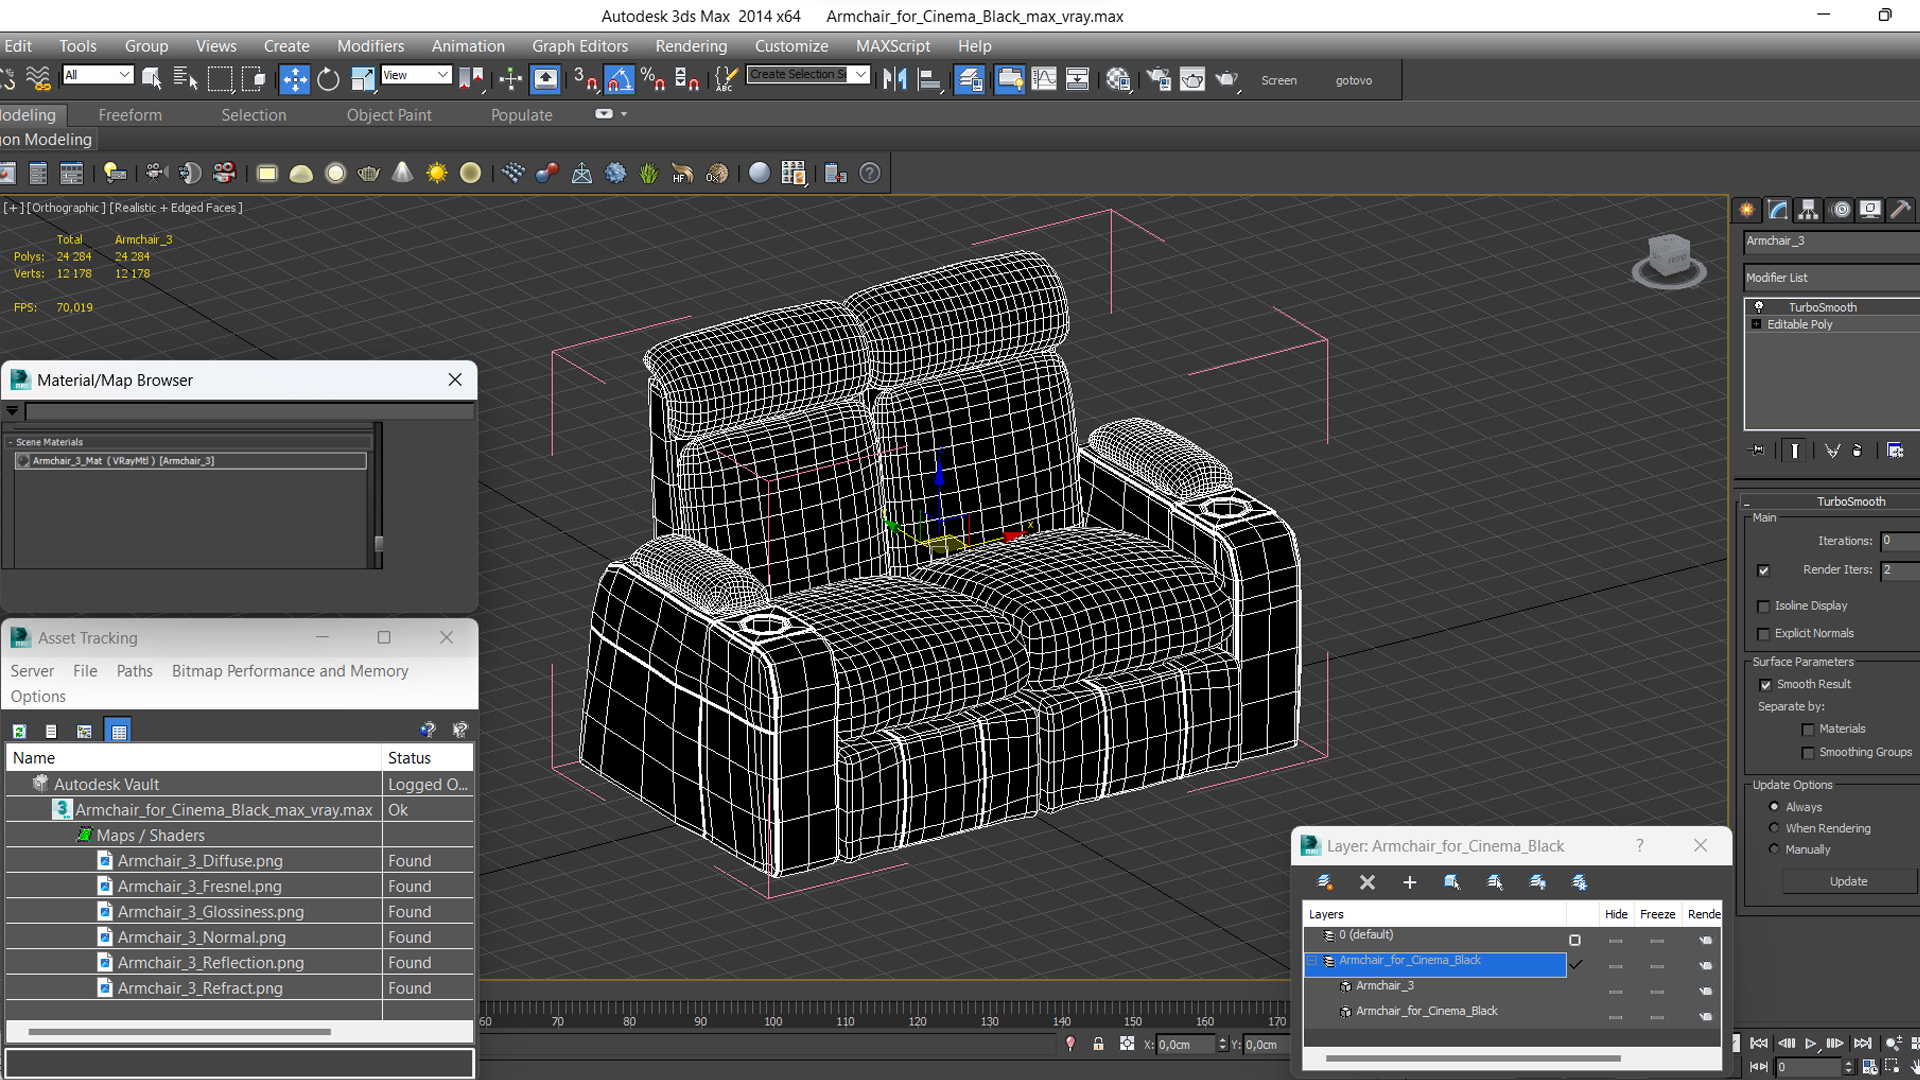The image size is (1920, 1080).
Task: Collapse the Scene Materials group
Action: pyautogui.click(x=10, y=441)
